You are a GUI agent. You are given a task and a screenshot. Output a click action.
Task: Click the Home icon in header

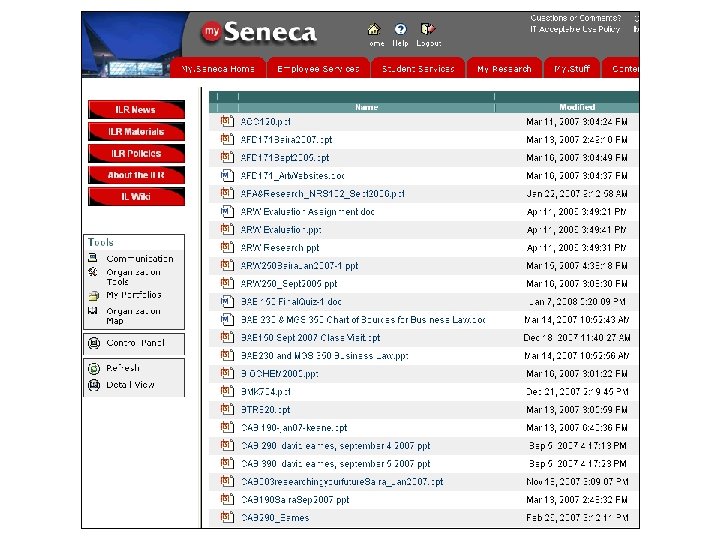click(x=374, y=29)
